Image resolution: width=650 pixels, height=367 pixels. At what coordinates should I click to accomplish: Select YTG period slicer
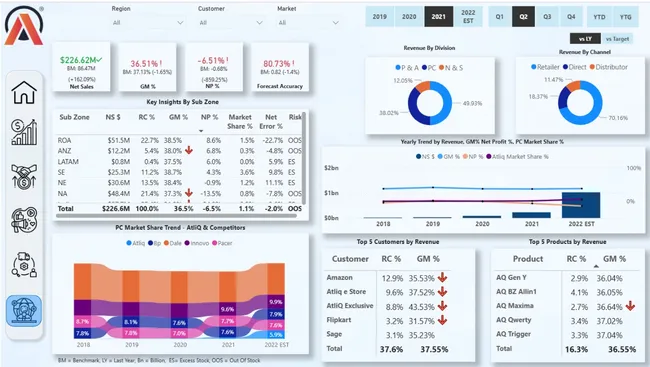(x=626, y=17)
